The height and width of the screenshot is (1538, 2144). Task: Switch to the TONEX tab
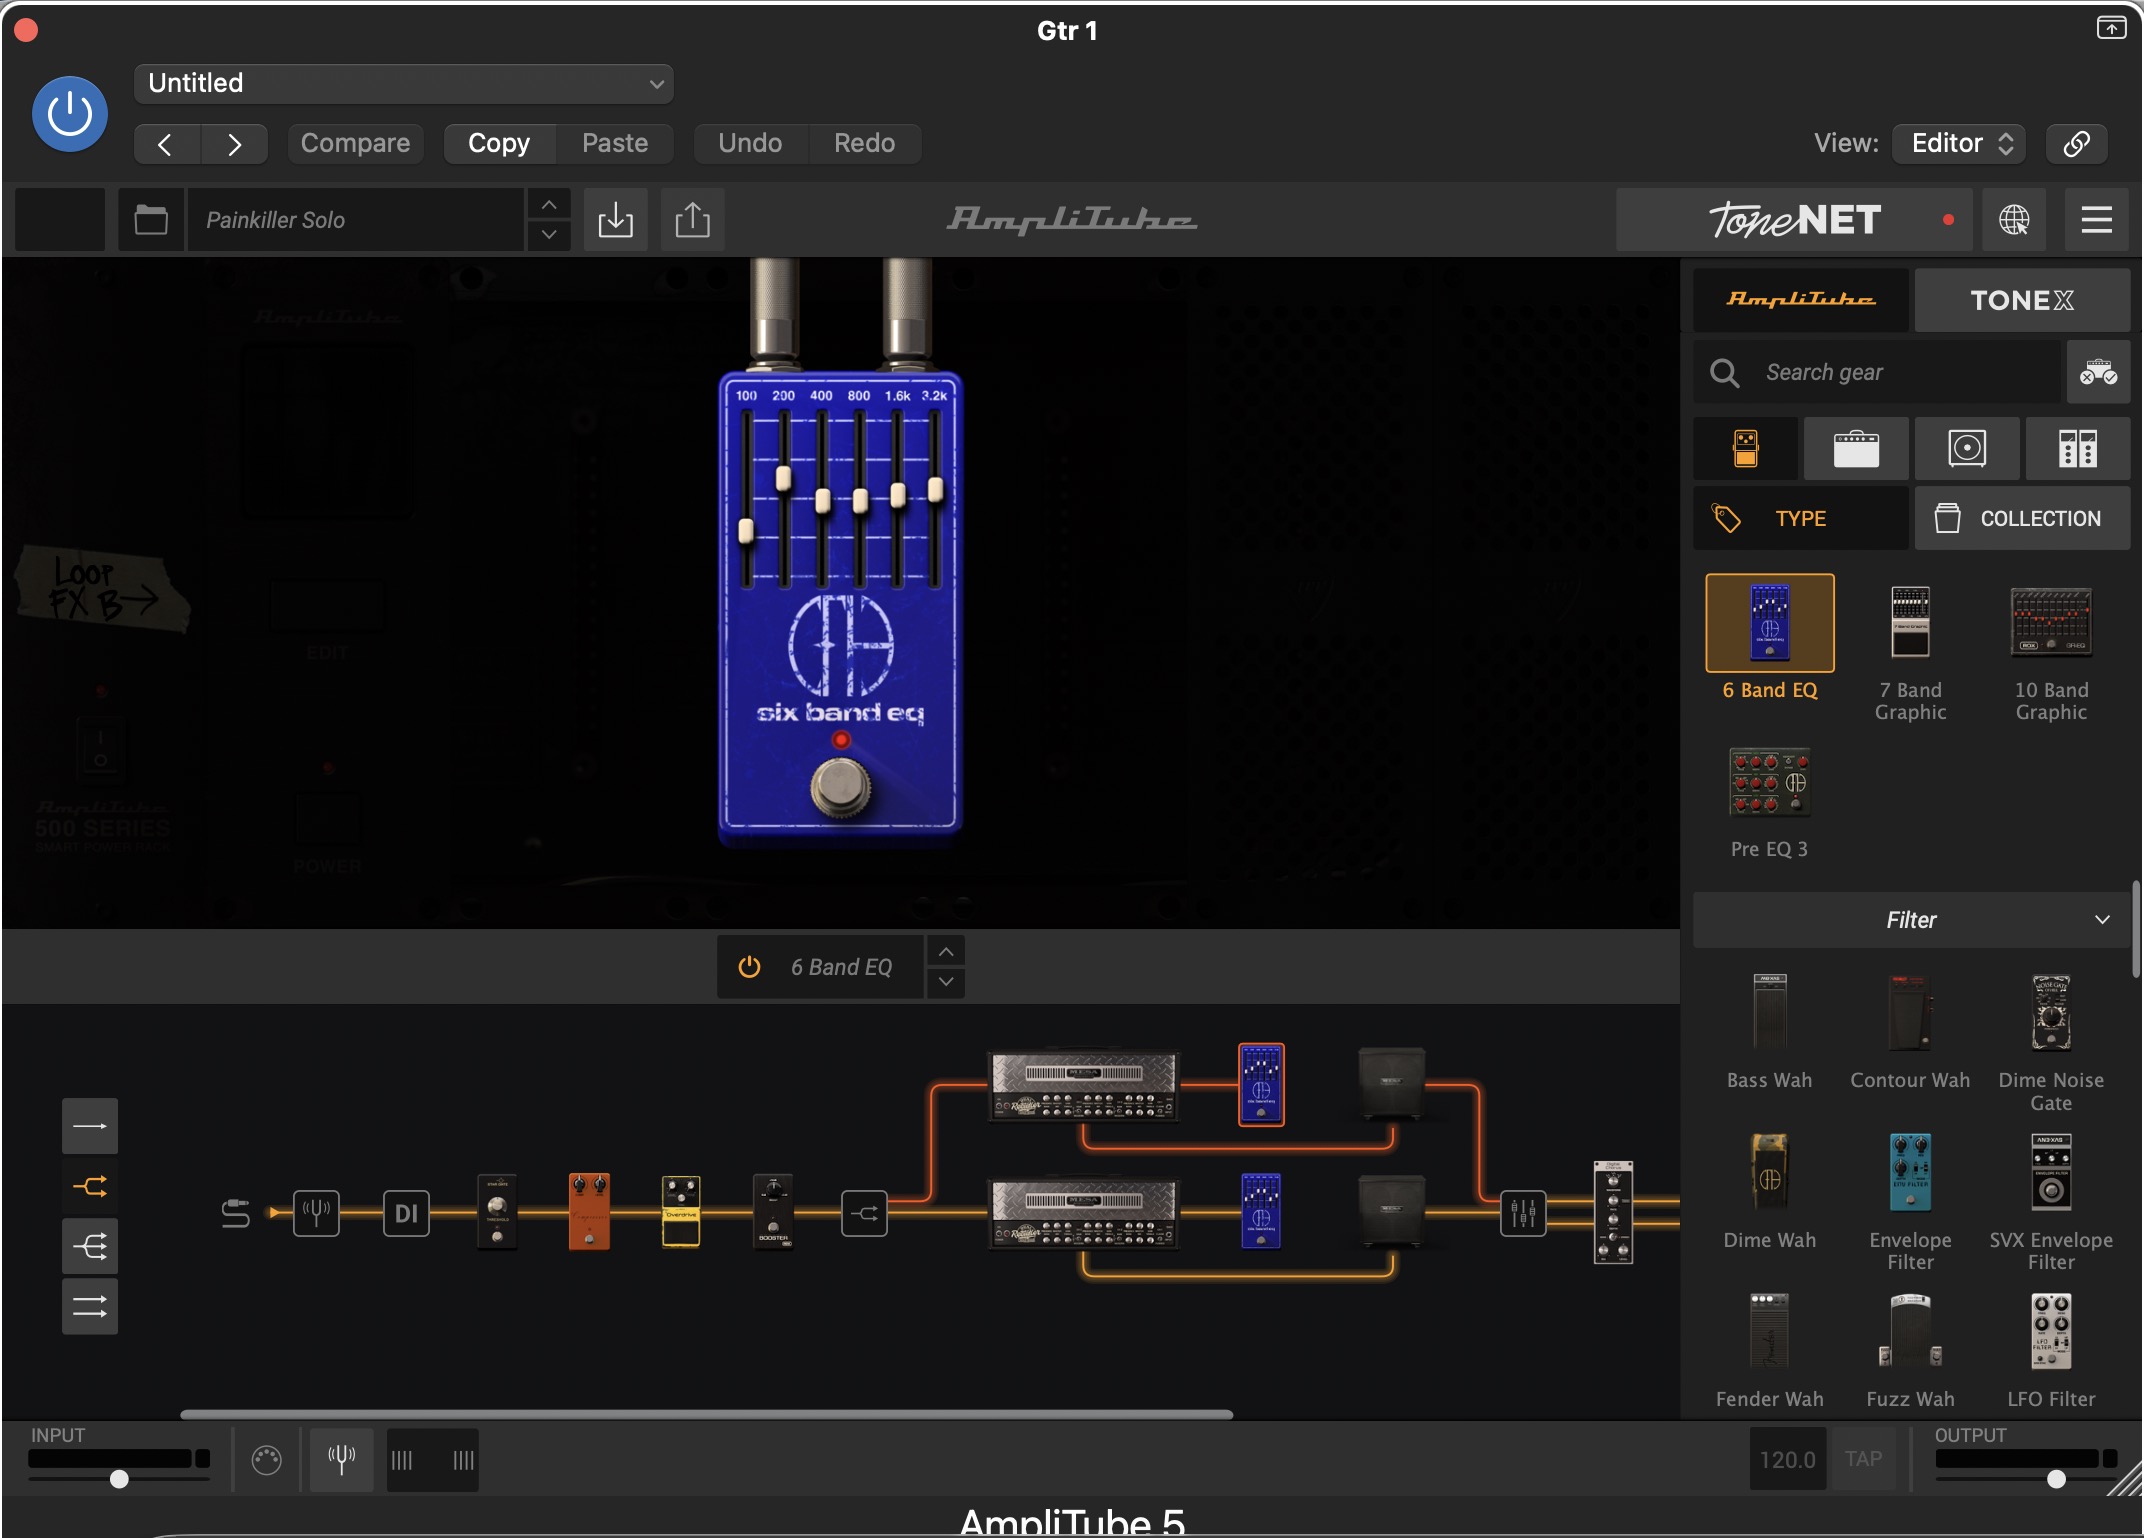coord(2021,300)
